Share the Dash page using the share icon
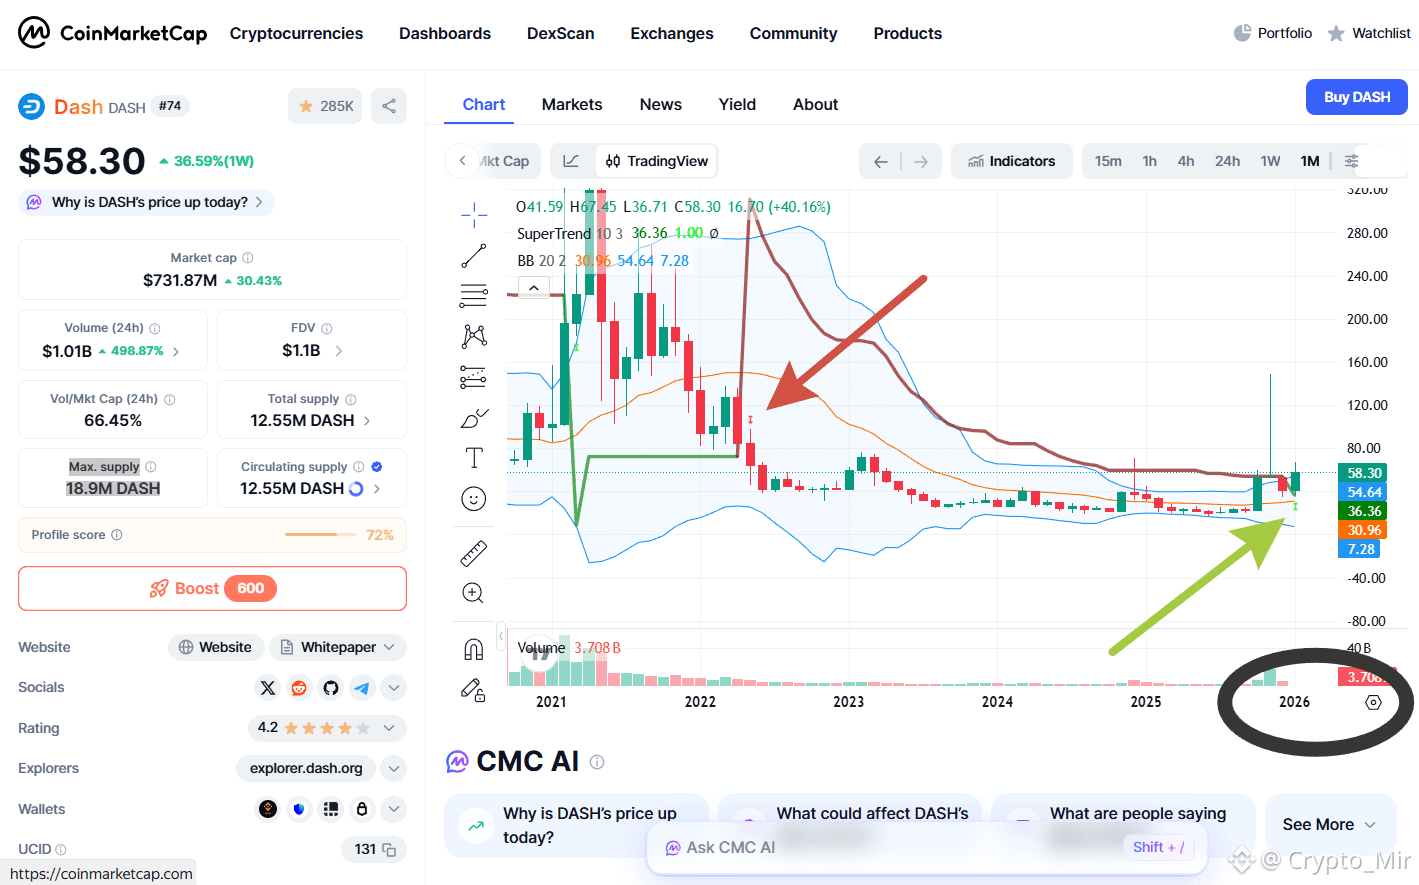1419x885 pixels. 389,106
